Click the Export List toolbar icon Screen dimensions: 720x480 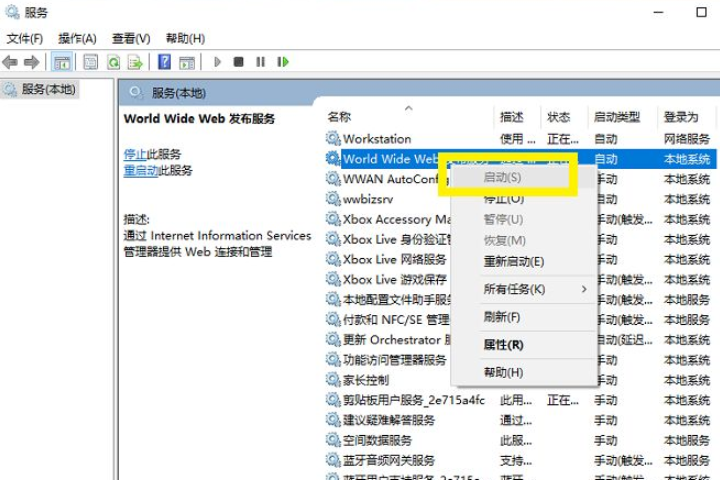click(x=135, y=62)
